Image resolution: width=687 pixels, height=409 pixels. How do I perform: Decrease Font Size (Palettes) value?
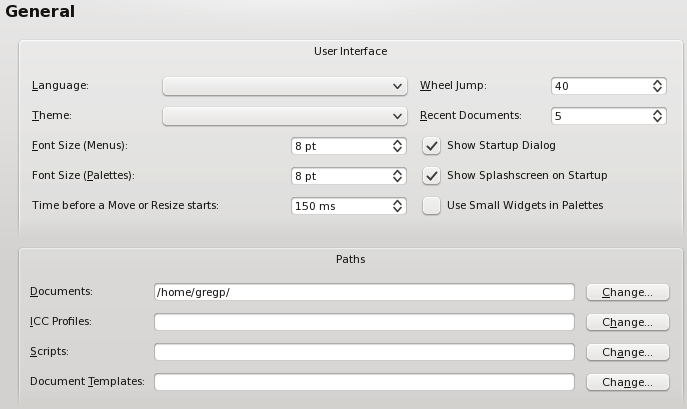[x=397, y=180]
